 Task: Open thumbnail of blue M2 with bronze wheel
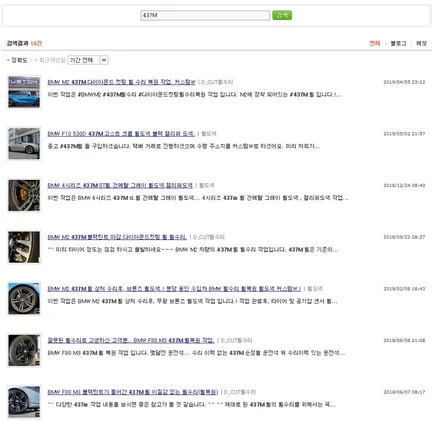(24, 299)
